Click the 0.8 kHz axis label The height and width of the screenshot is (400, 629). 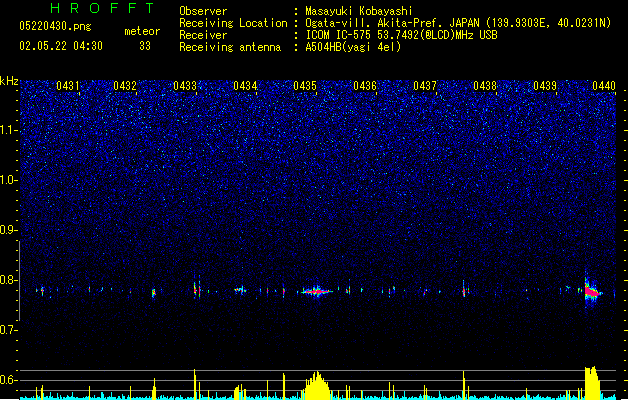click(x=8, y=280)
